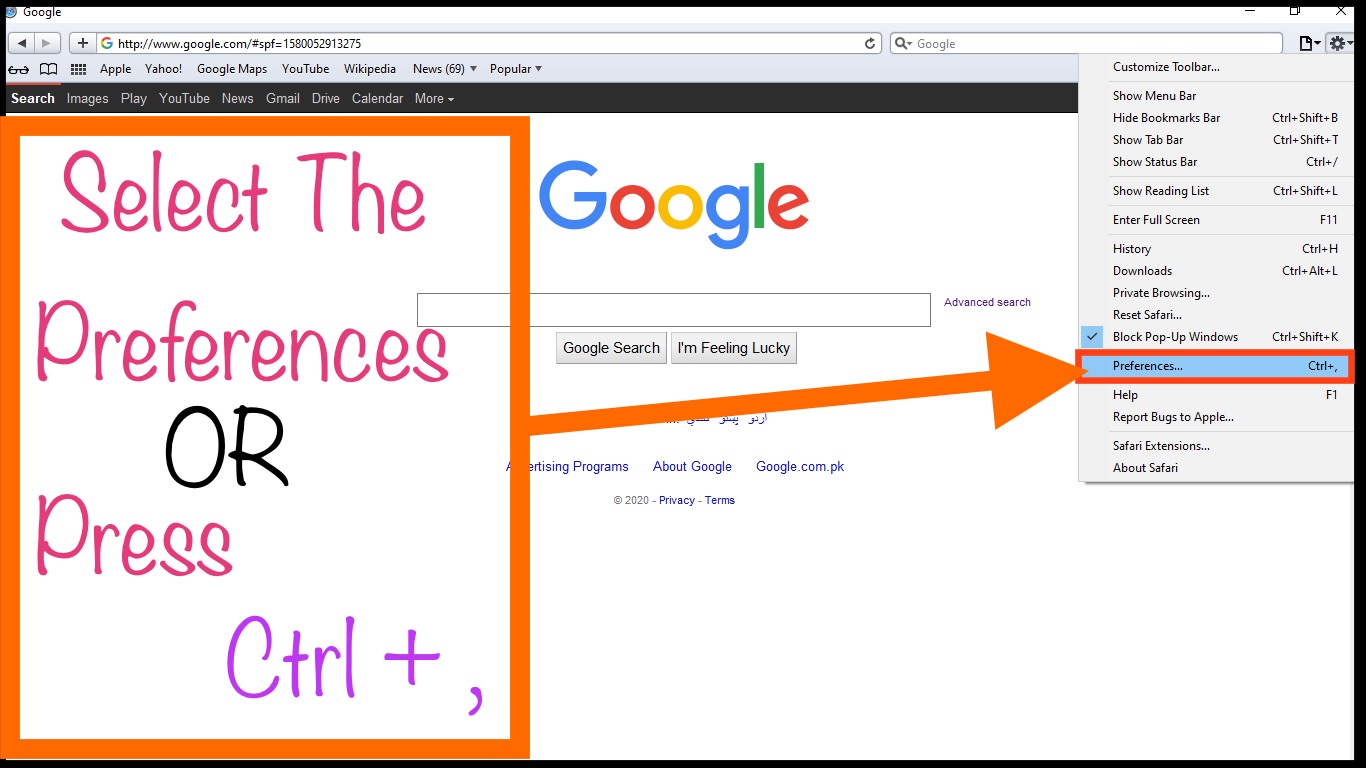The image size is (1366, 768).
Task: Open the Yahoo! bookmark
Action: click(x=163, y=69)
